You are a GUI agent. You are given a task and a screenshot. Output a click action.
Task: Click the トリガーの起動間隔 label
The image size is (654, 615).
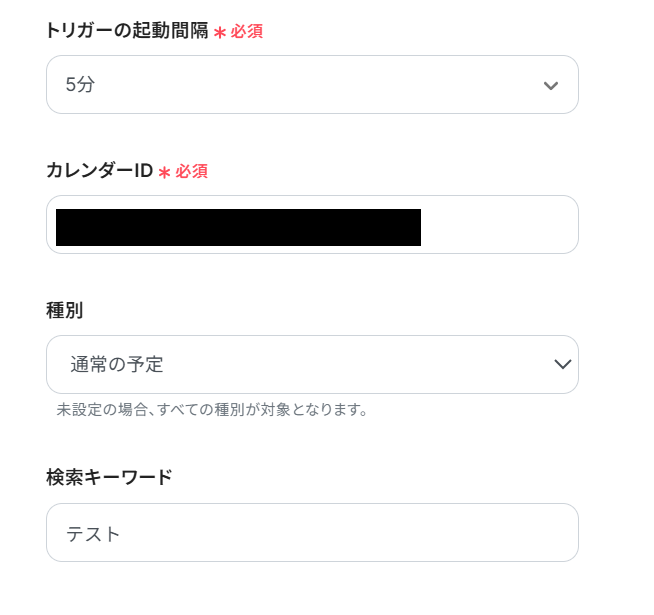[x=127, y=31]
